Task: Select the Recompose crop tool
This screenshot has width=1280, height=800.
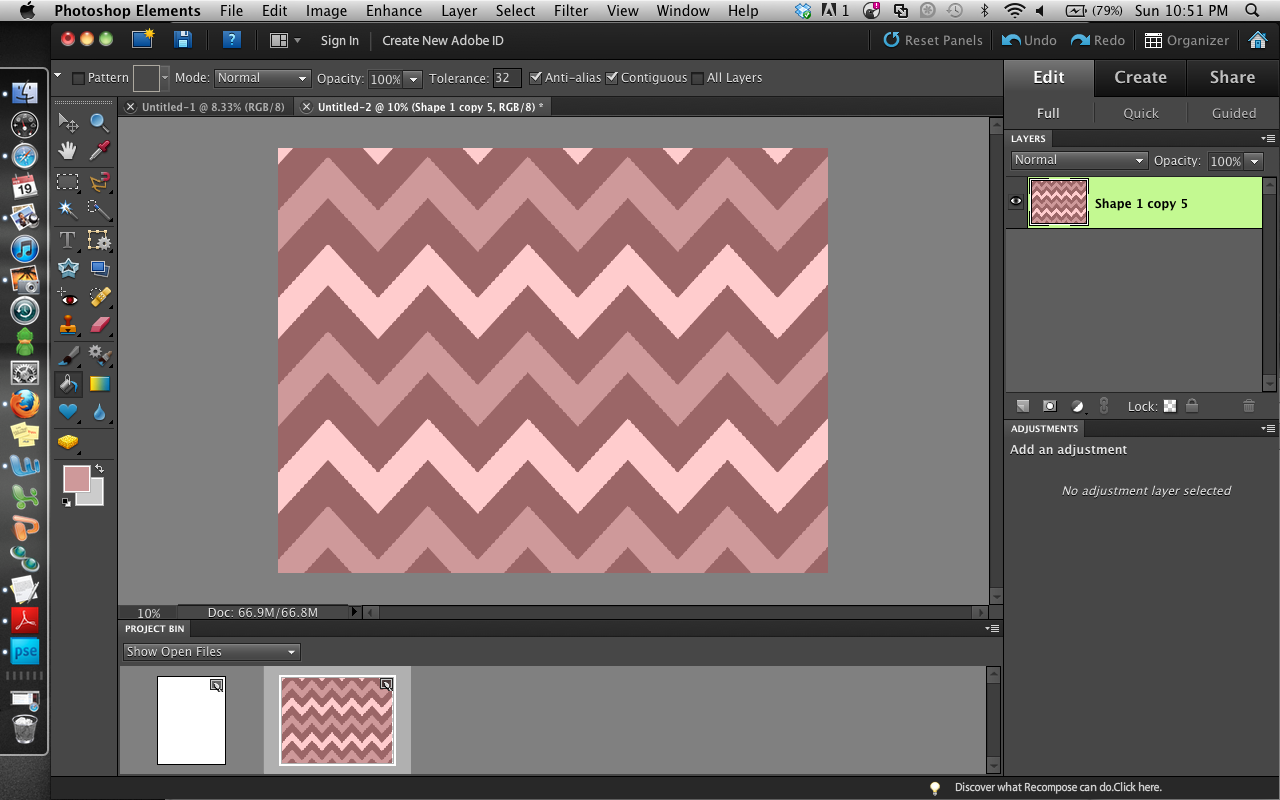Action: pyautogui.click(x=99, y=240)
